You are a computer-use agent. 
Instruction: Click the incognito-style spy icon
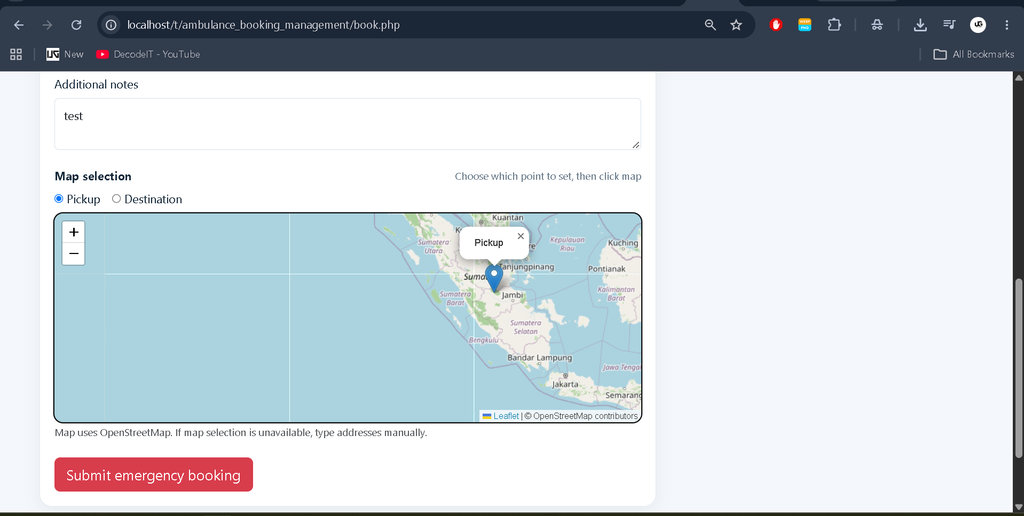pyautogui.click(x=877, y=25)
